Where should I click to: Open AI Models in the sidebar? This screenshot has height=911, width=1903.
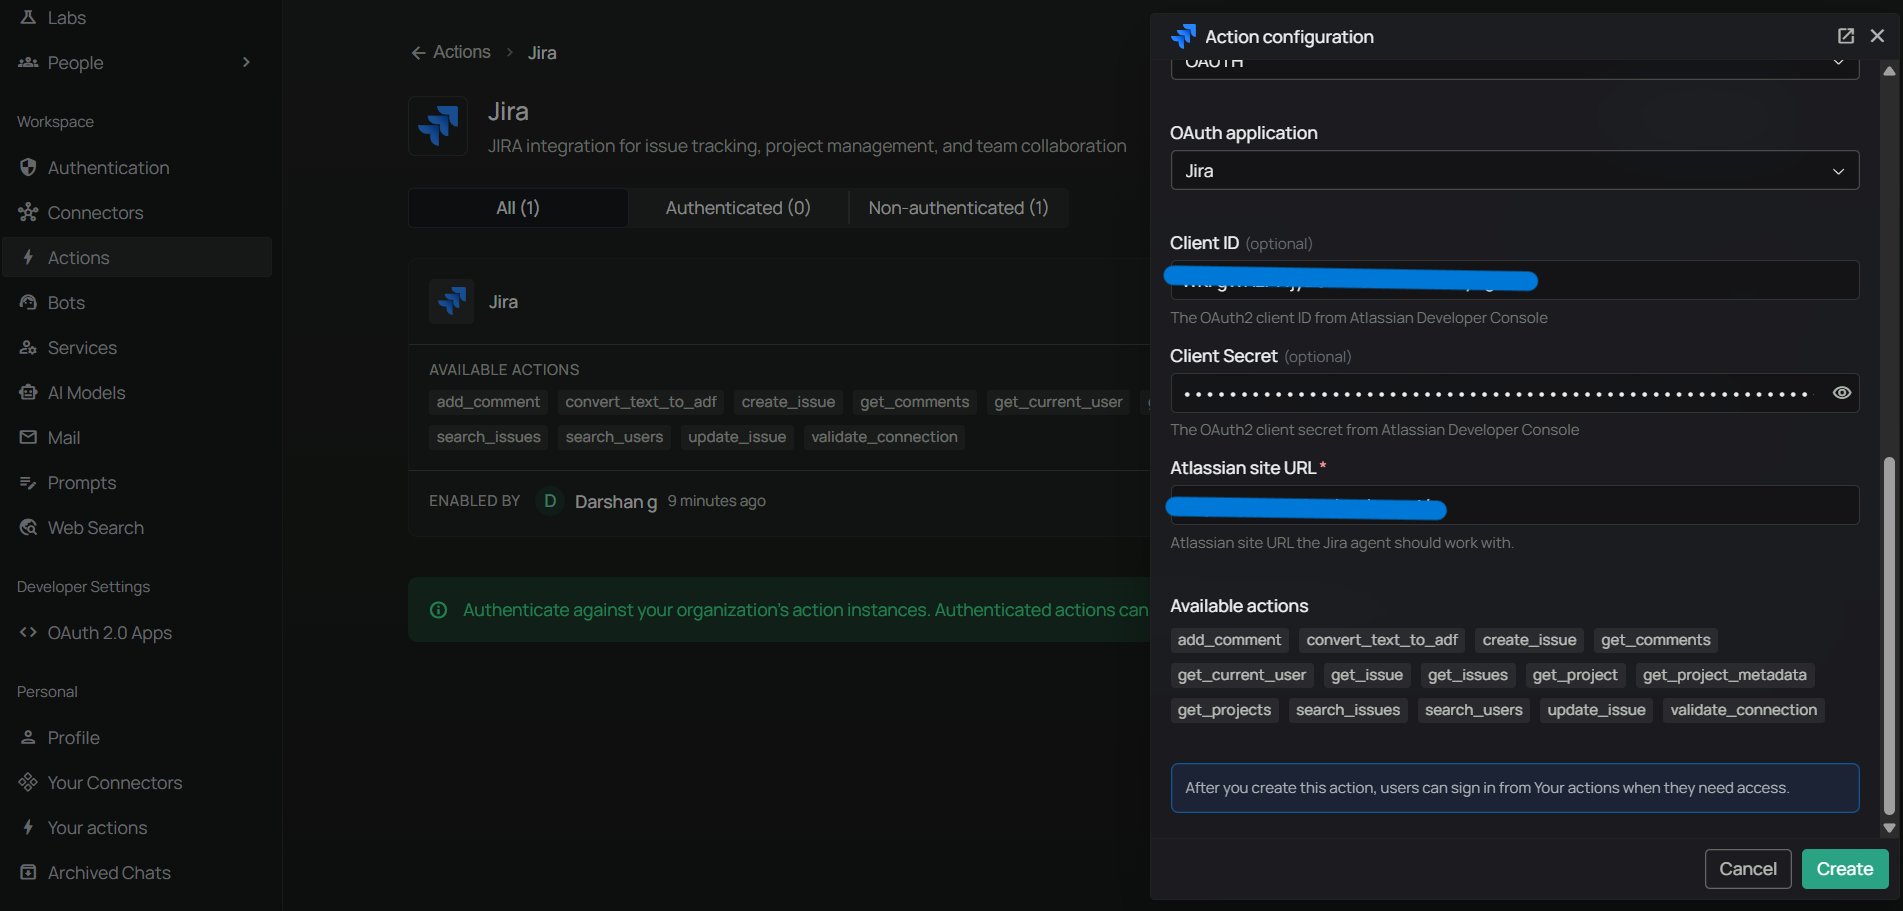click(x=137, y=392)
